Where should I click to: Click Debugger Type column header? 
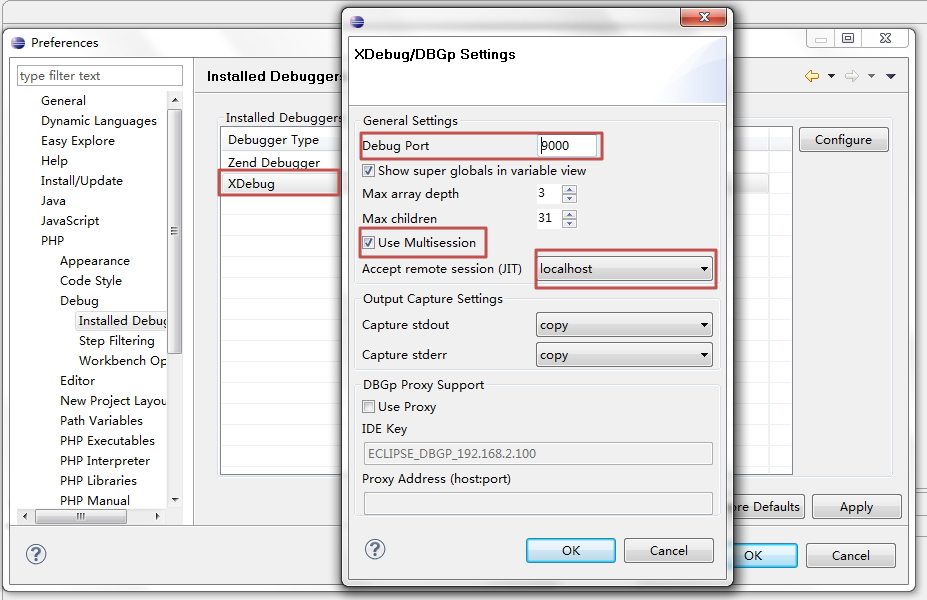281,140
